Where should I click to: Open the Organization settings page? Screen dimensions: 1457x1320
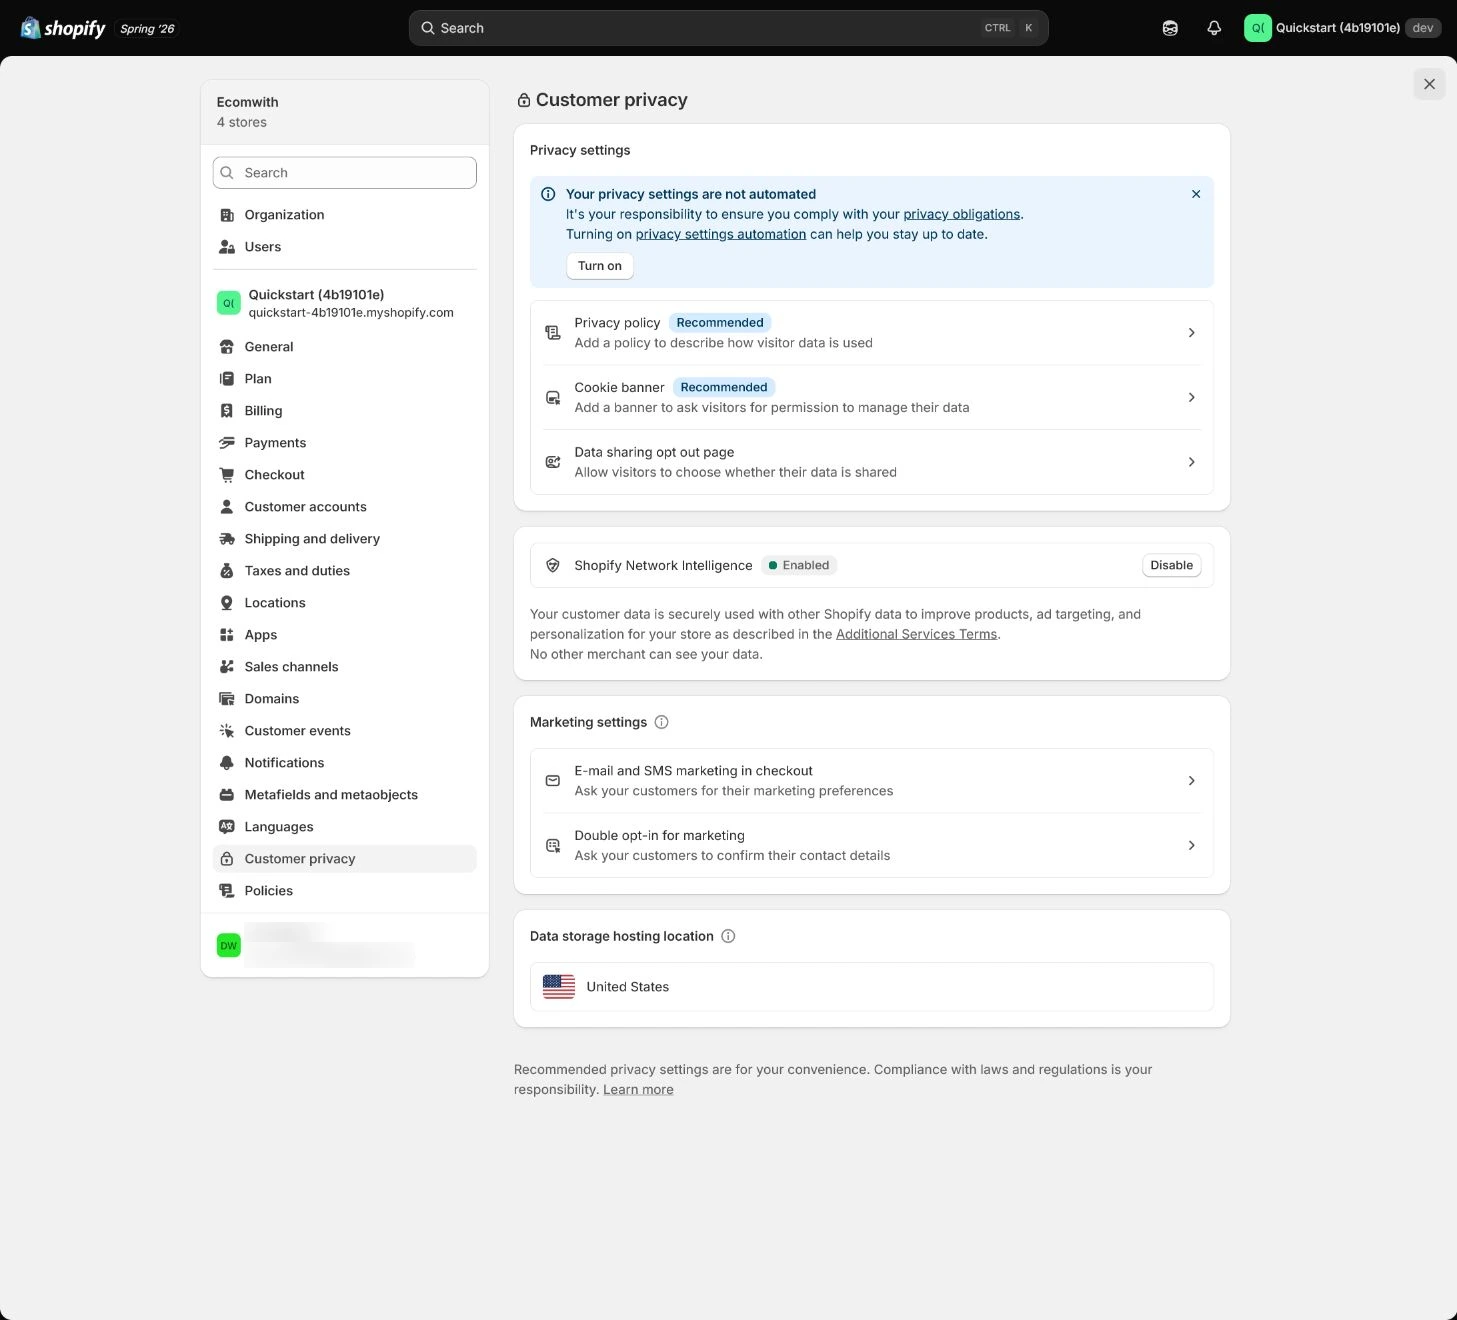tap(344, 215)
